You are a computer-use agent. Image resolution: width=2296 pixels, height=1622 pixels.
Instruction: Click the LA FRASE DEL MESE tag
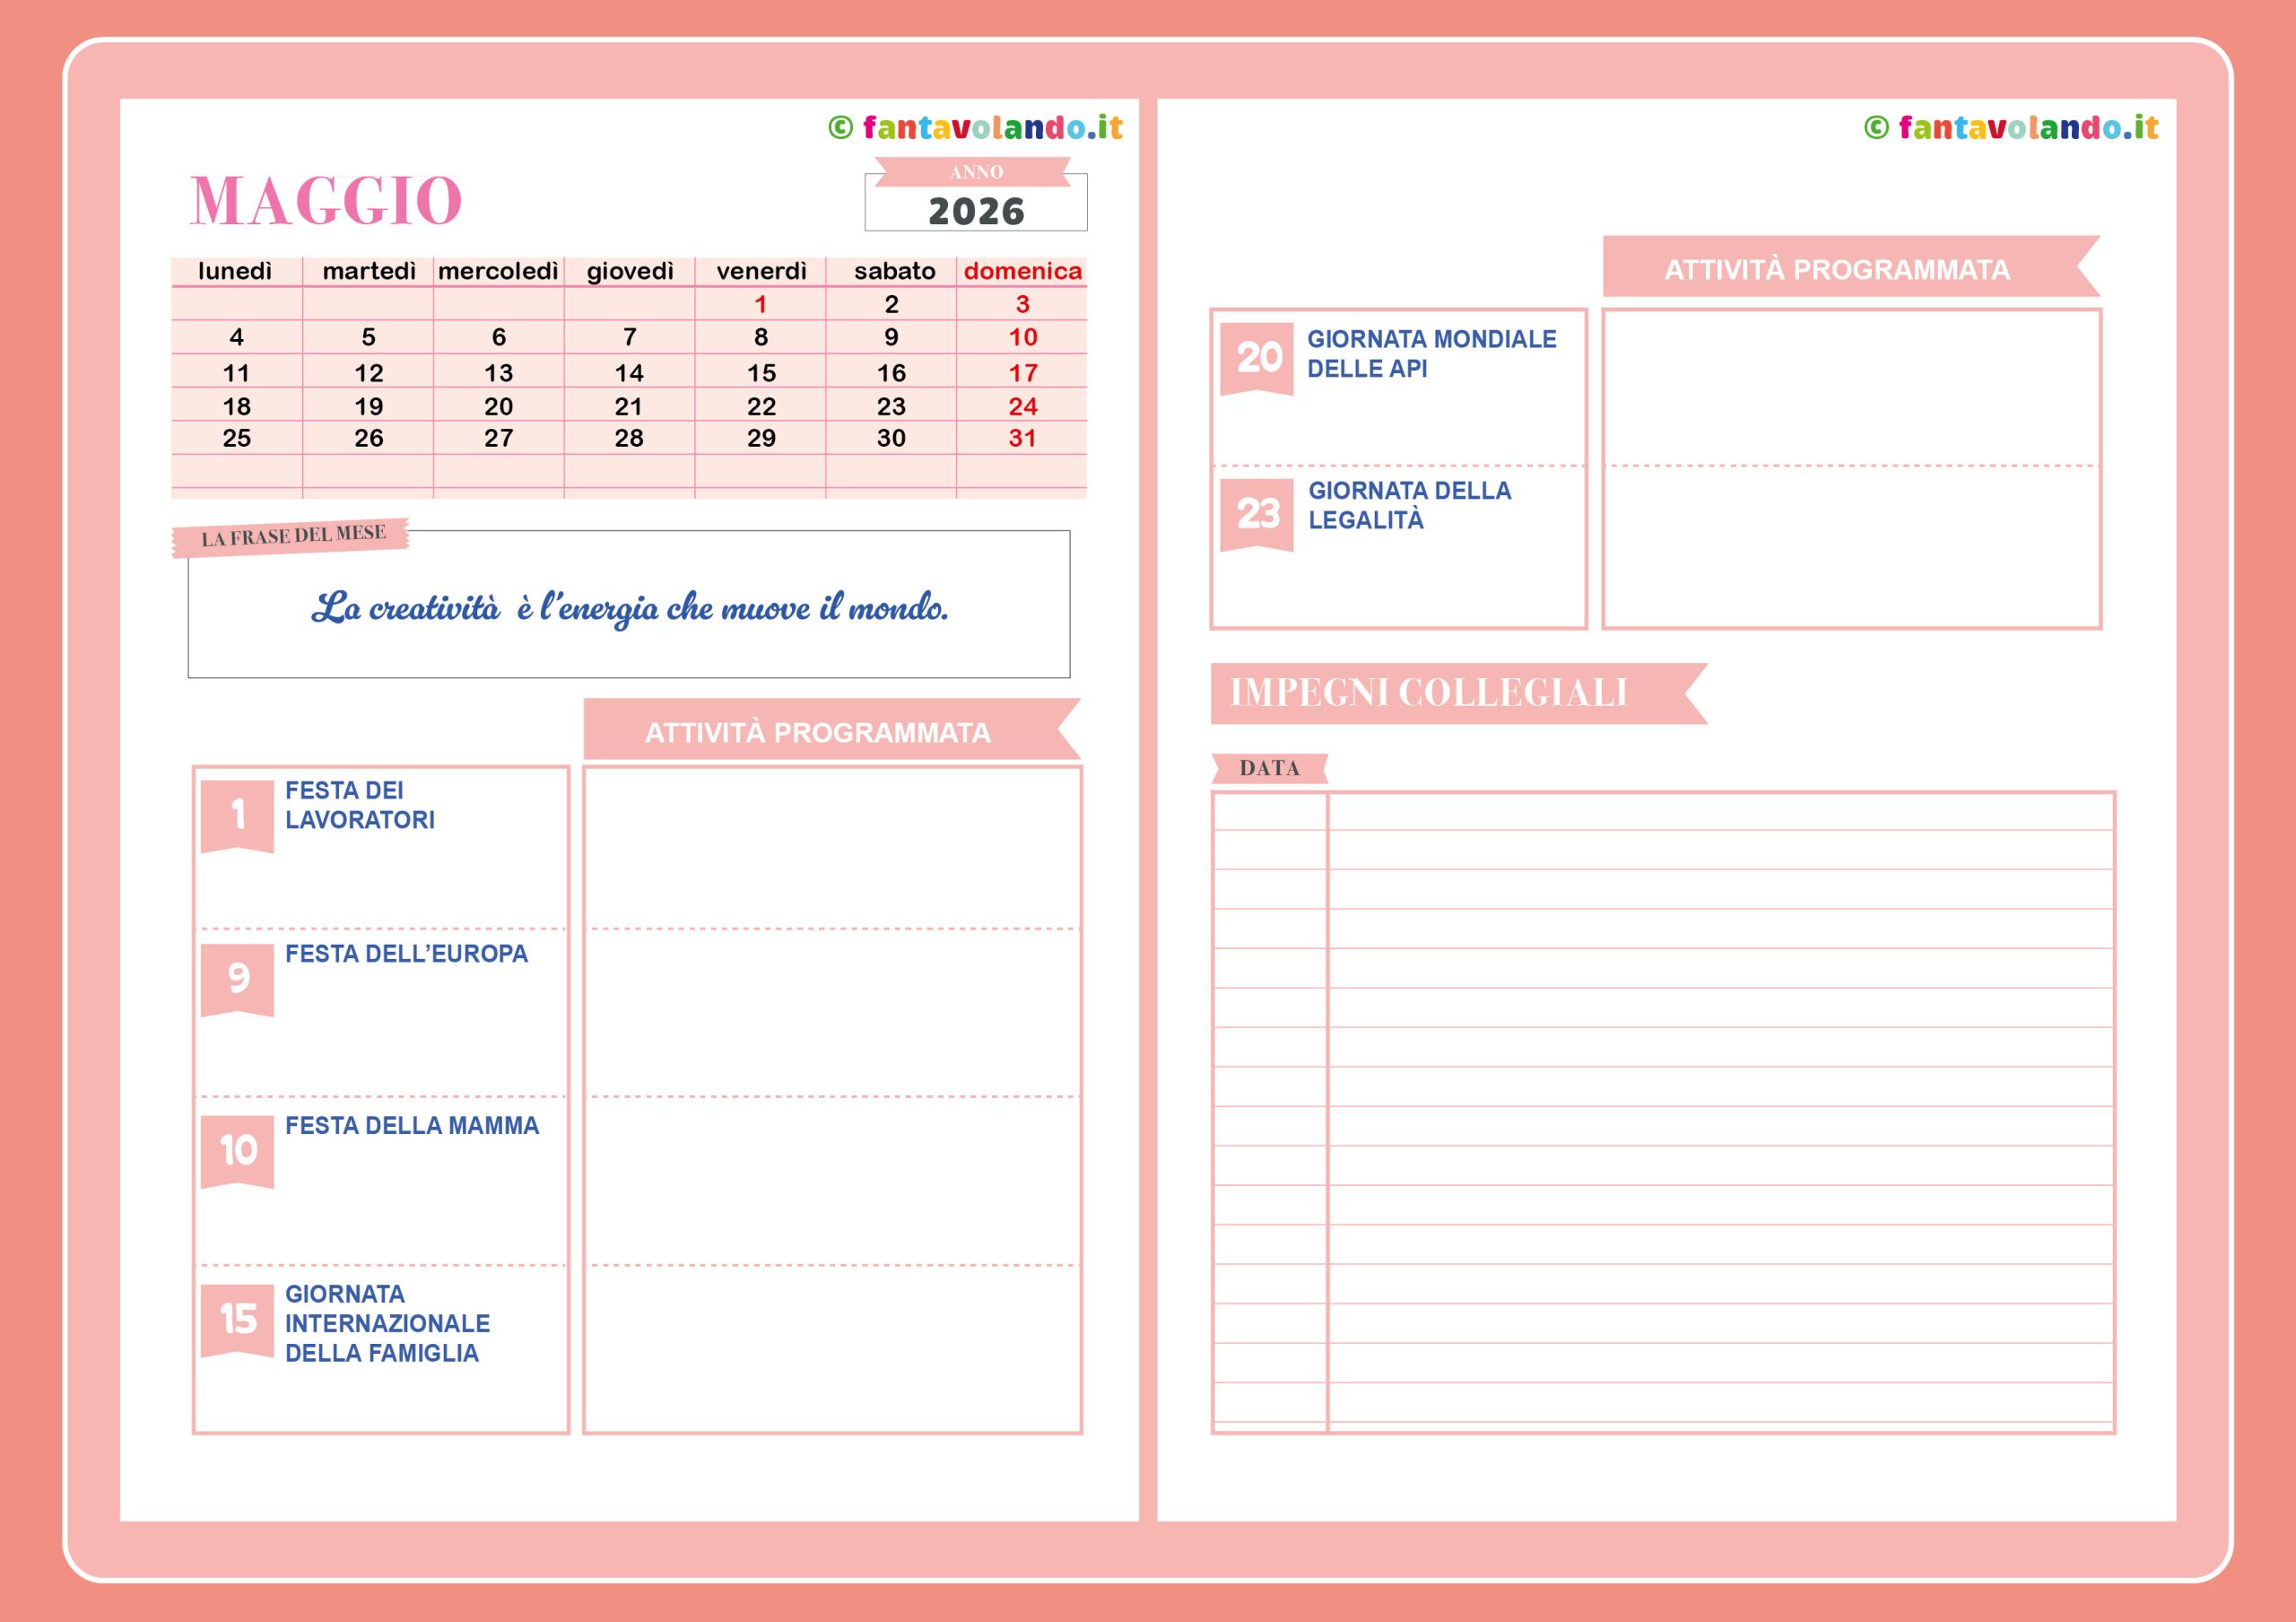point(292,536)
